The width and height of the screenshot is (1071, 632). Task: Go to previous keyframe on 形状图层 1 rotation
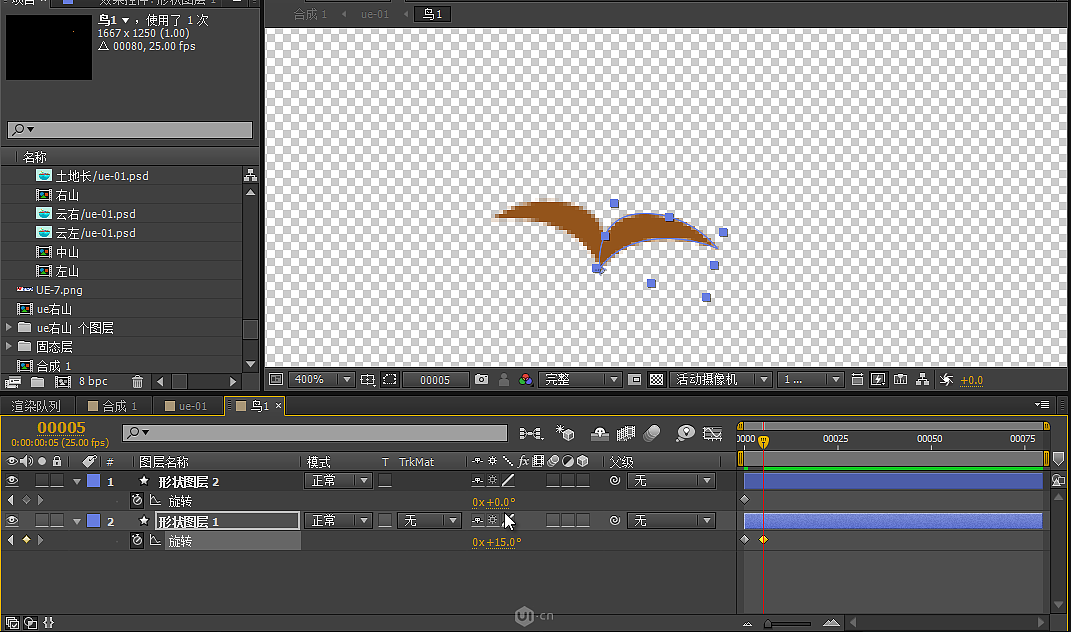[x=10, y=540]
